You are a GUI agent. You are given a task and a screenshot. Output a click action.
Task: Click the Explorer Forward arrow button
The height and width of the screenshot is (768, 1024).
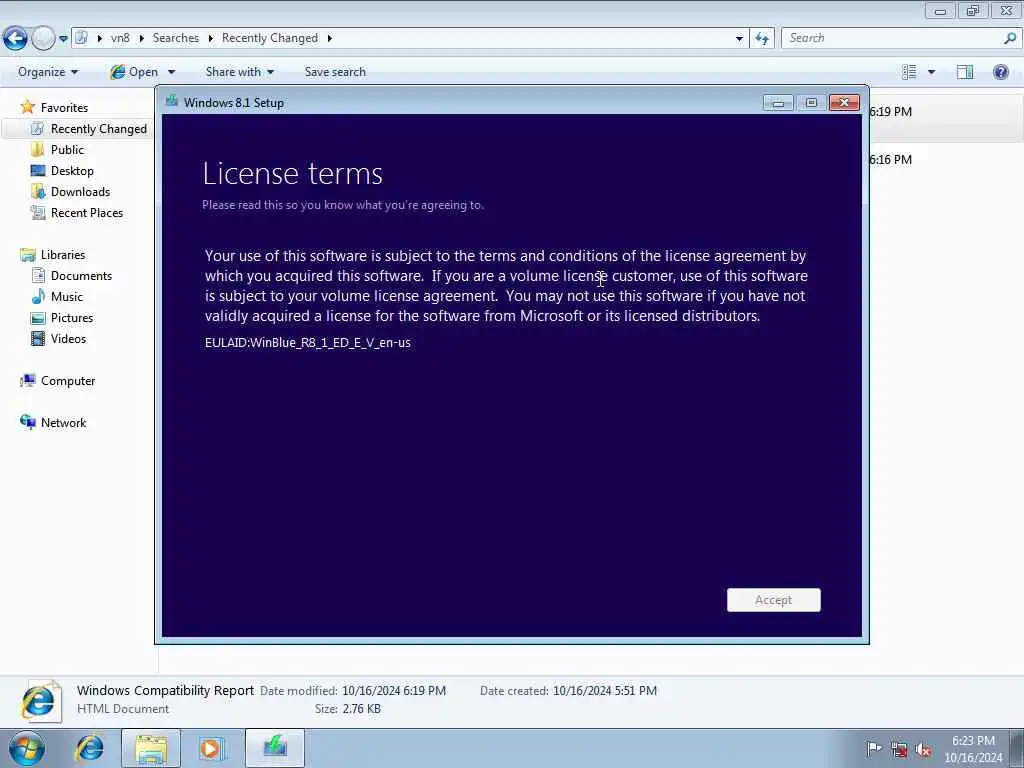point(43,39)
